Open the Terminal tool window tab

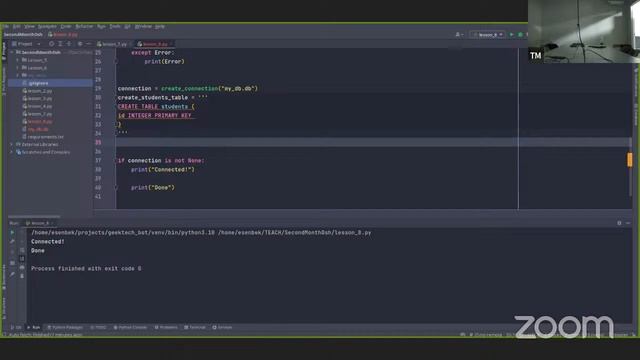(195, 327)
